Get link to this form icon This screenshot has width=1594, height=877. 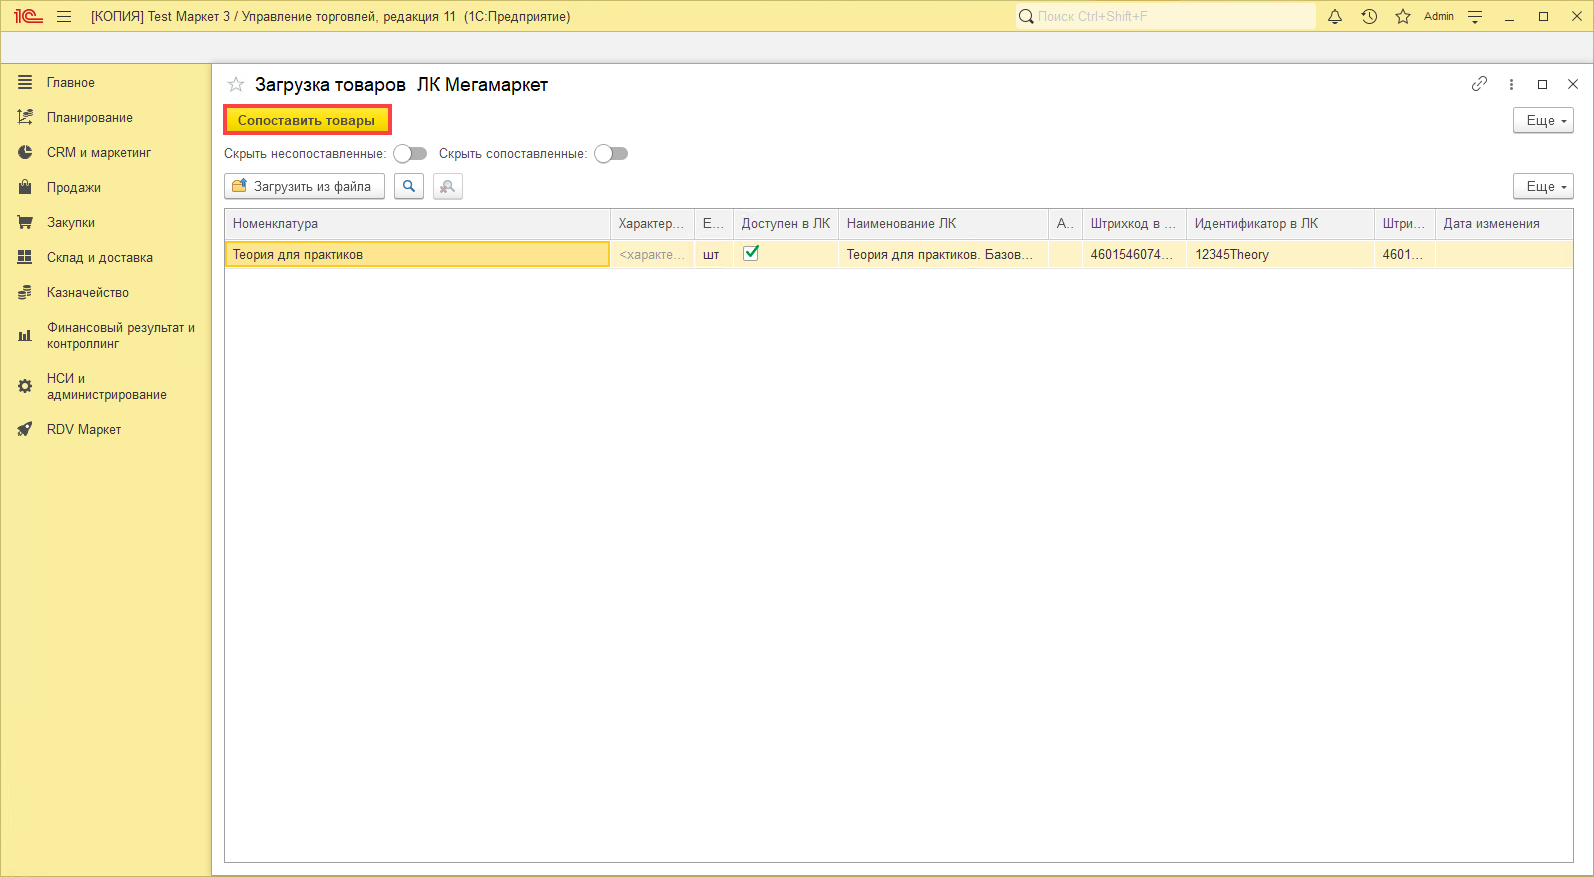point(1479,84)
